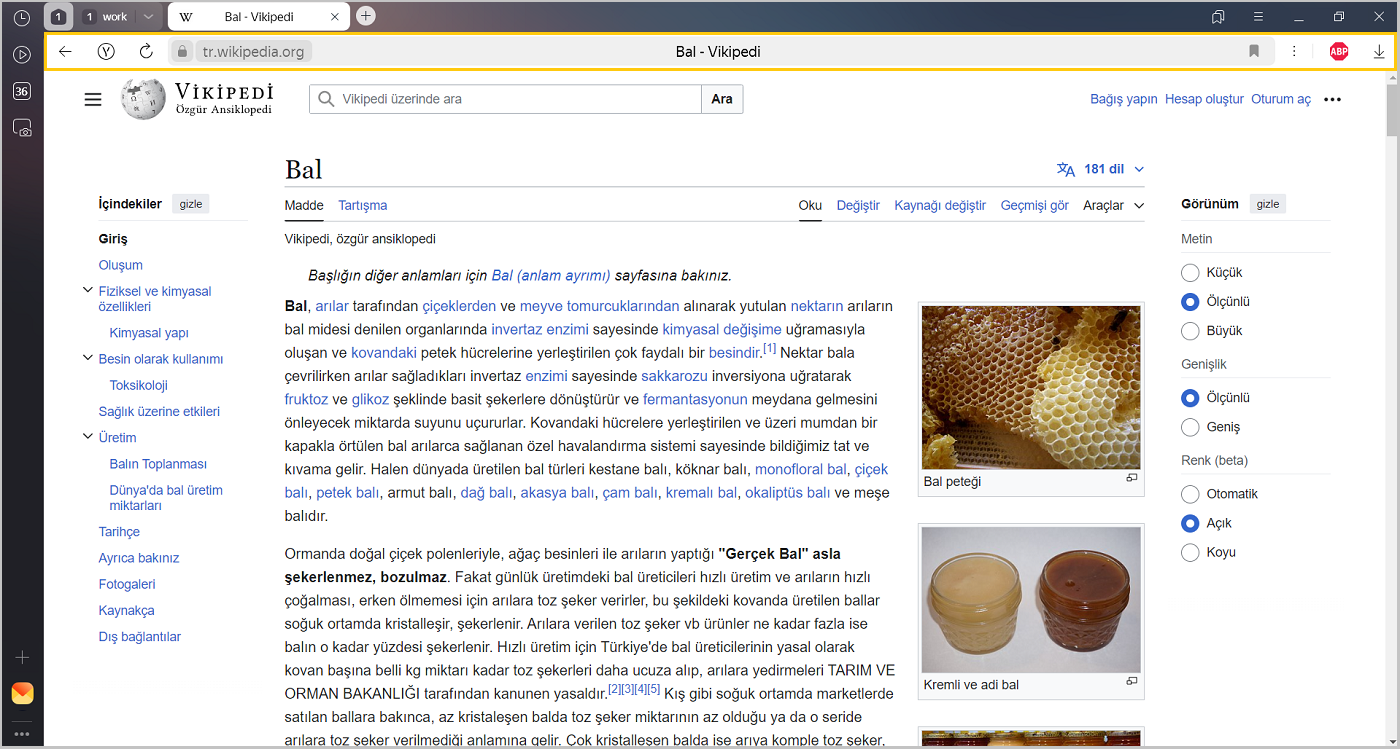Reload the page with the refresh icon
The height and width of the screenshot is (749, 1400).
point(146,52)
